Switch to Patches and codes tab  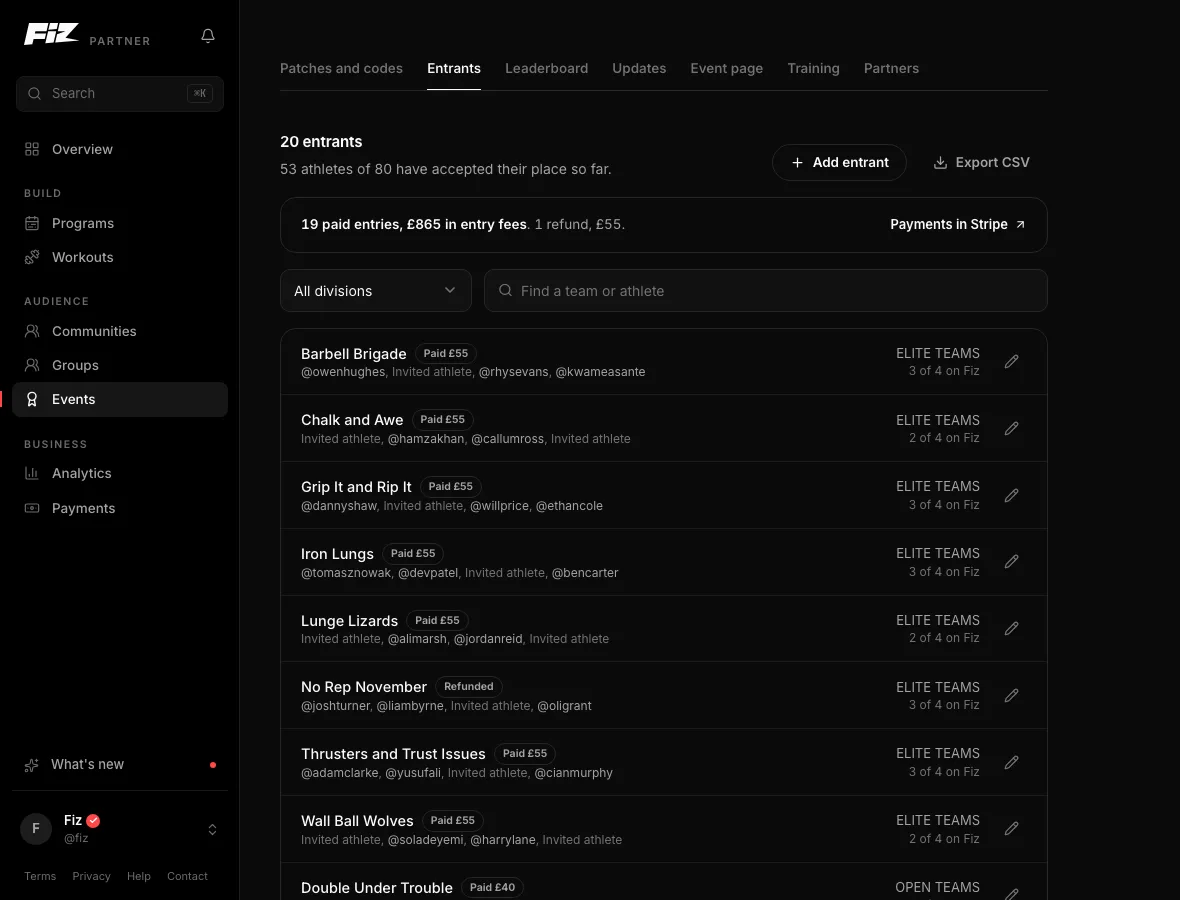pos(341,68)
